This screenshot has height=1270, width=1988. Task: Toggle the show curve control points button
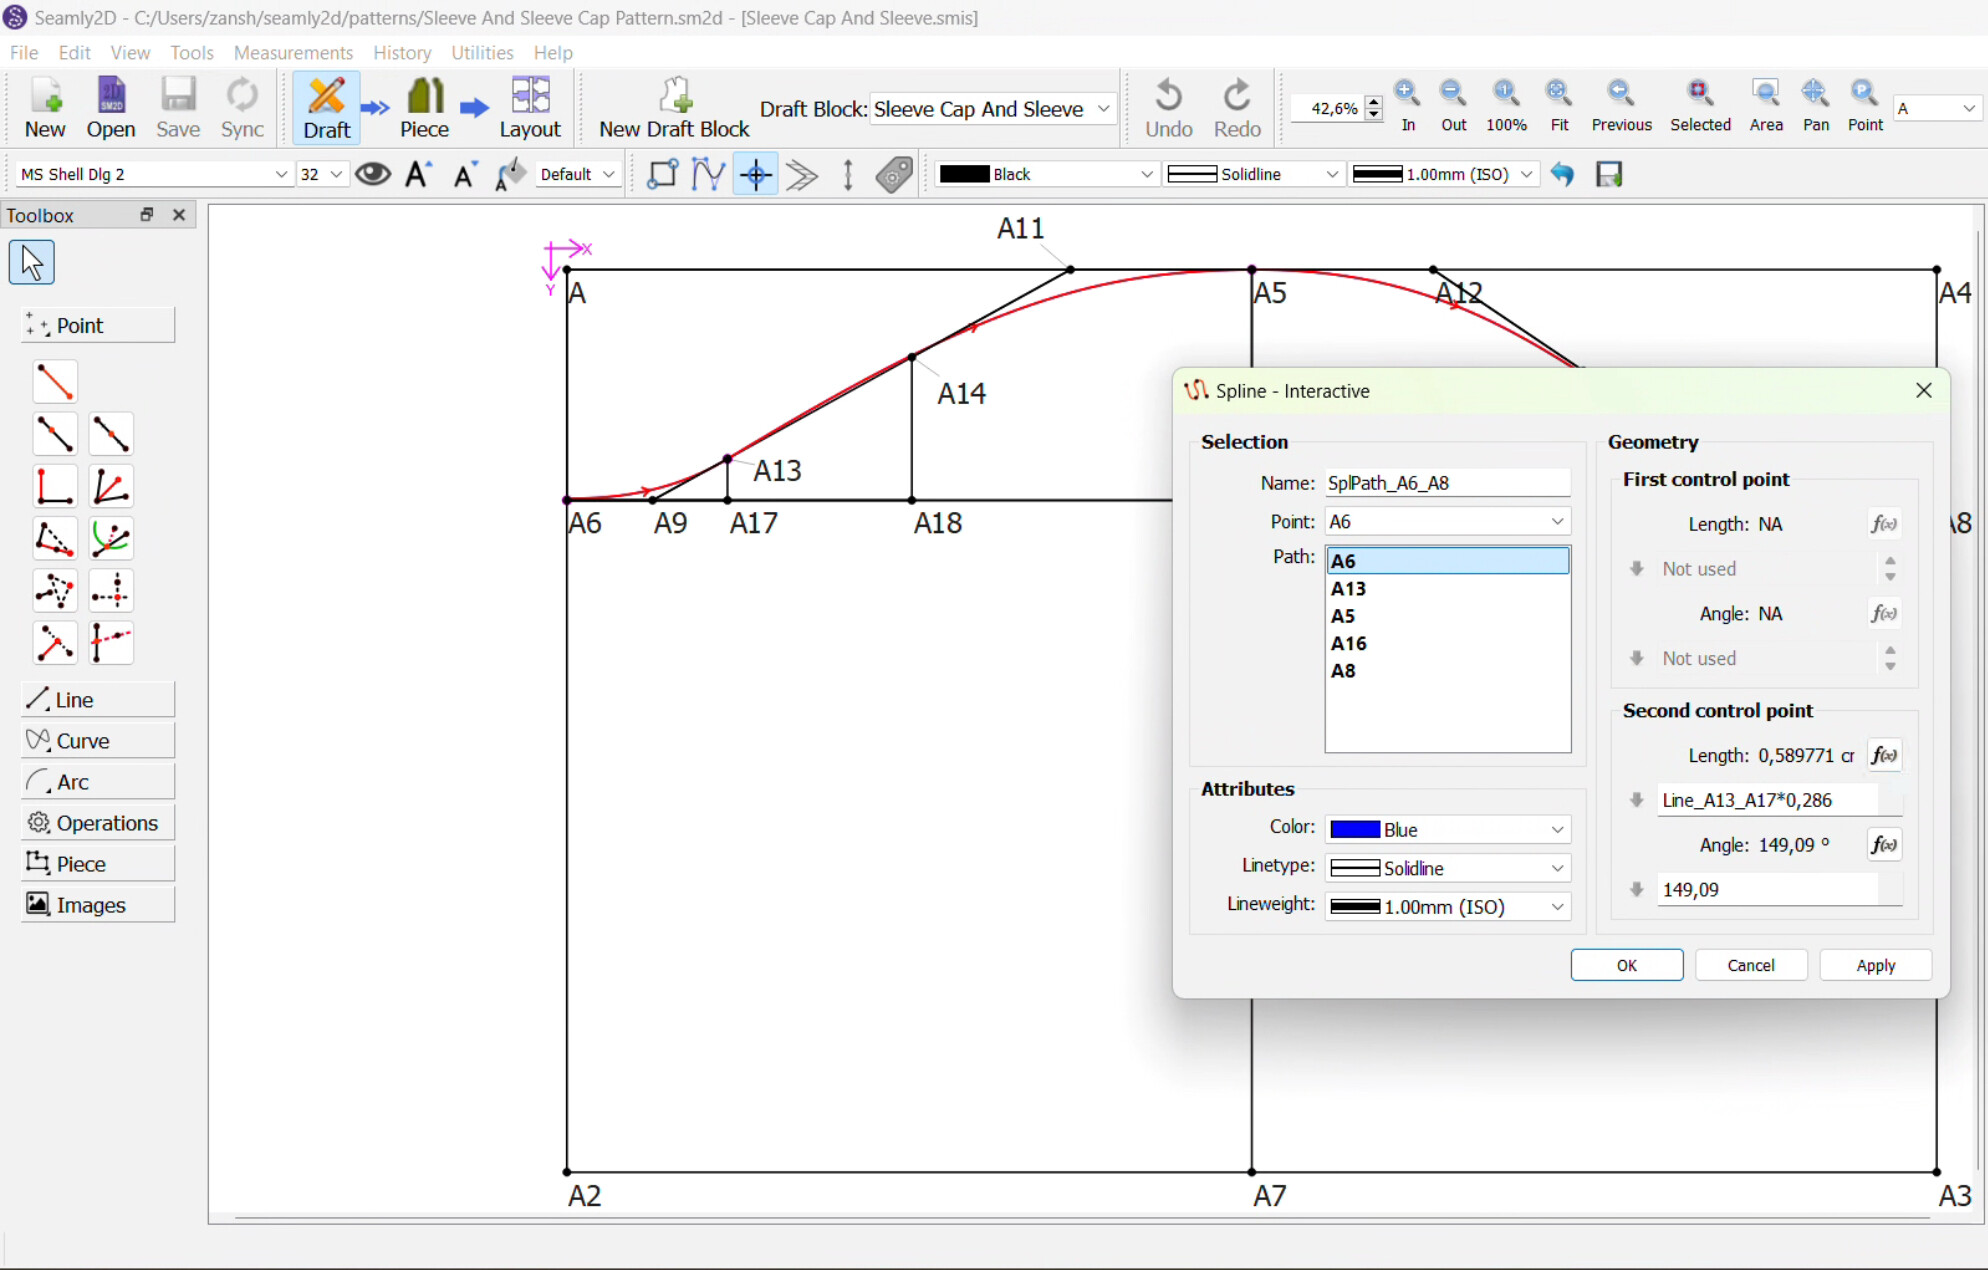708,174
